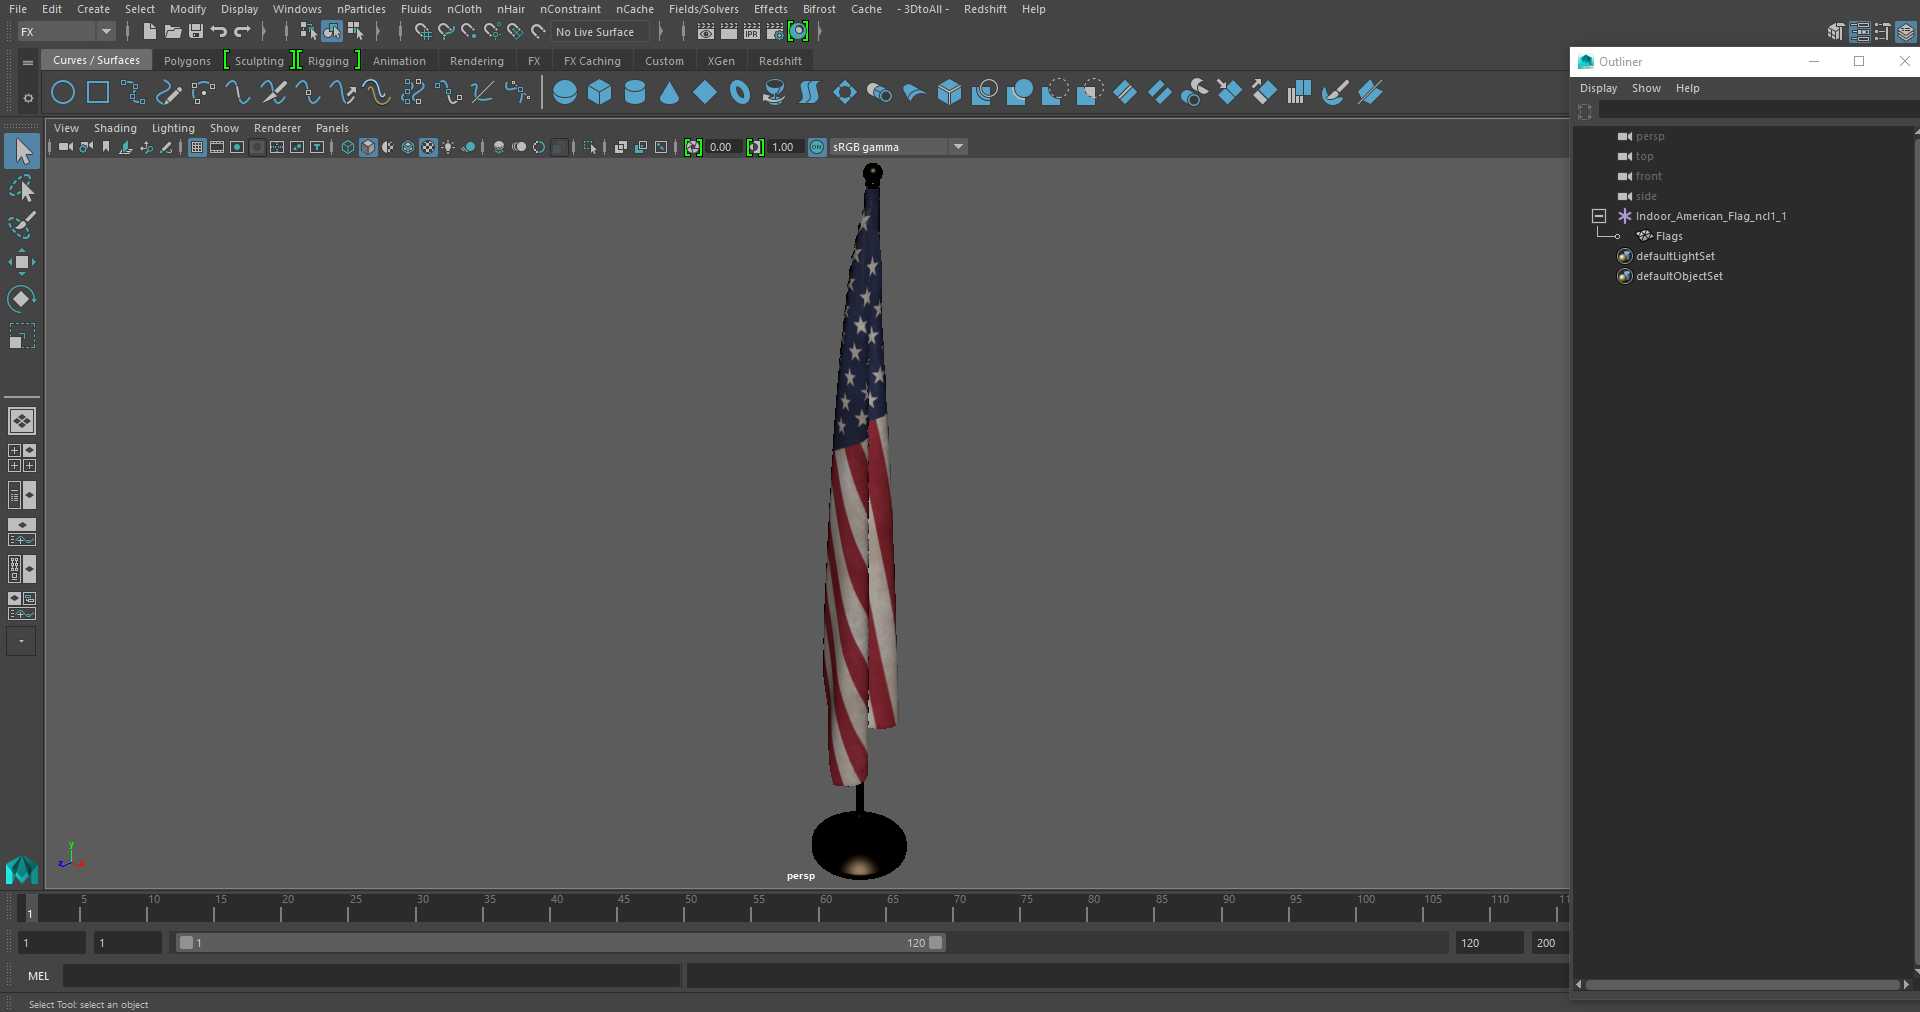Activate the Paint selection tool
This screenshot has height=1012, width=1920.
22,225
